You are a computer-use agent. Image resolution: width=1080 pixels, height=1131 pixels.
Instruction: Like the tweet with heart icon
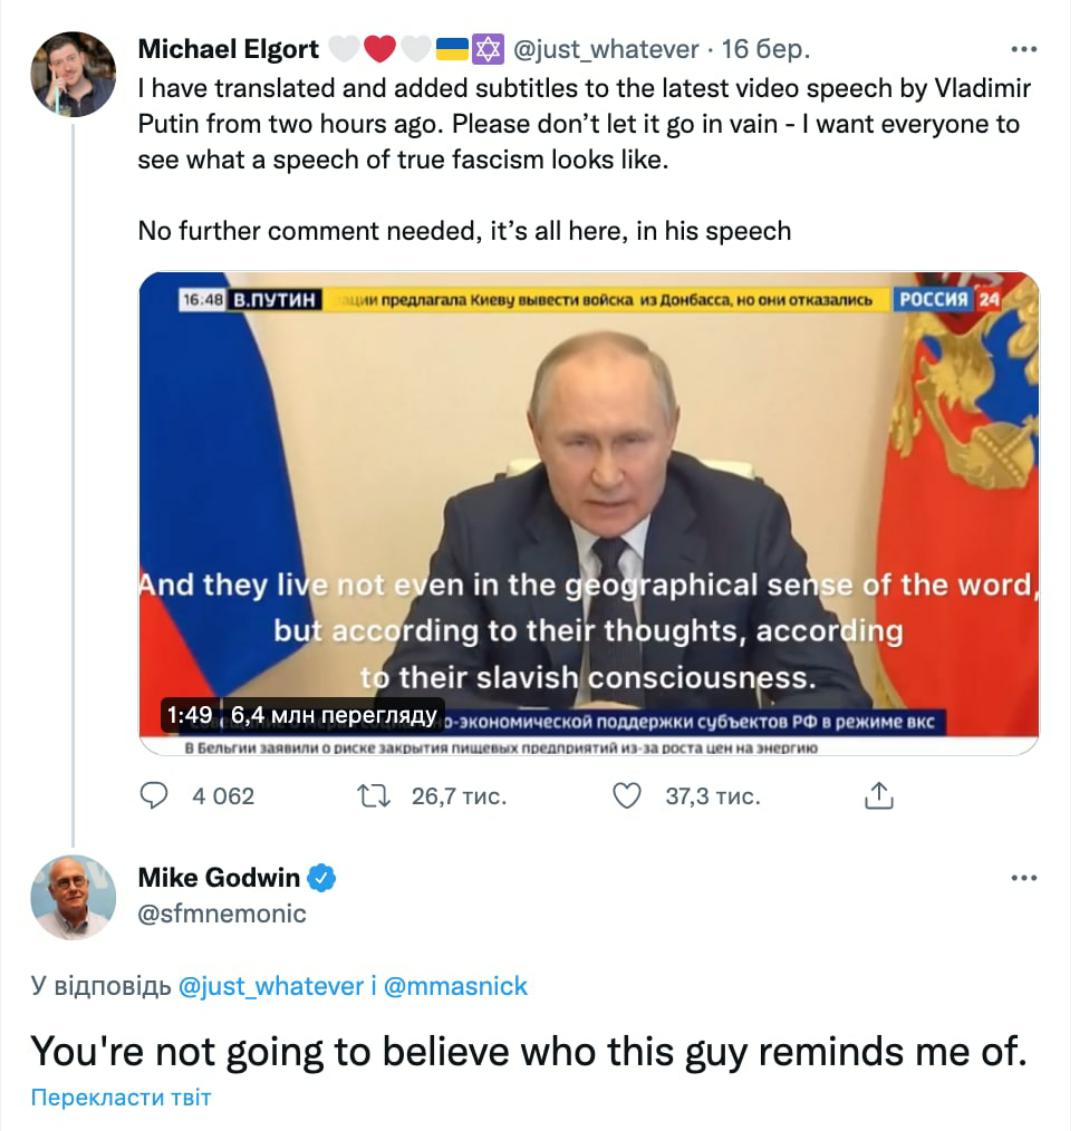(x=626, y=796)
